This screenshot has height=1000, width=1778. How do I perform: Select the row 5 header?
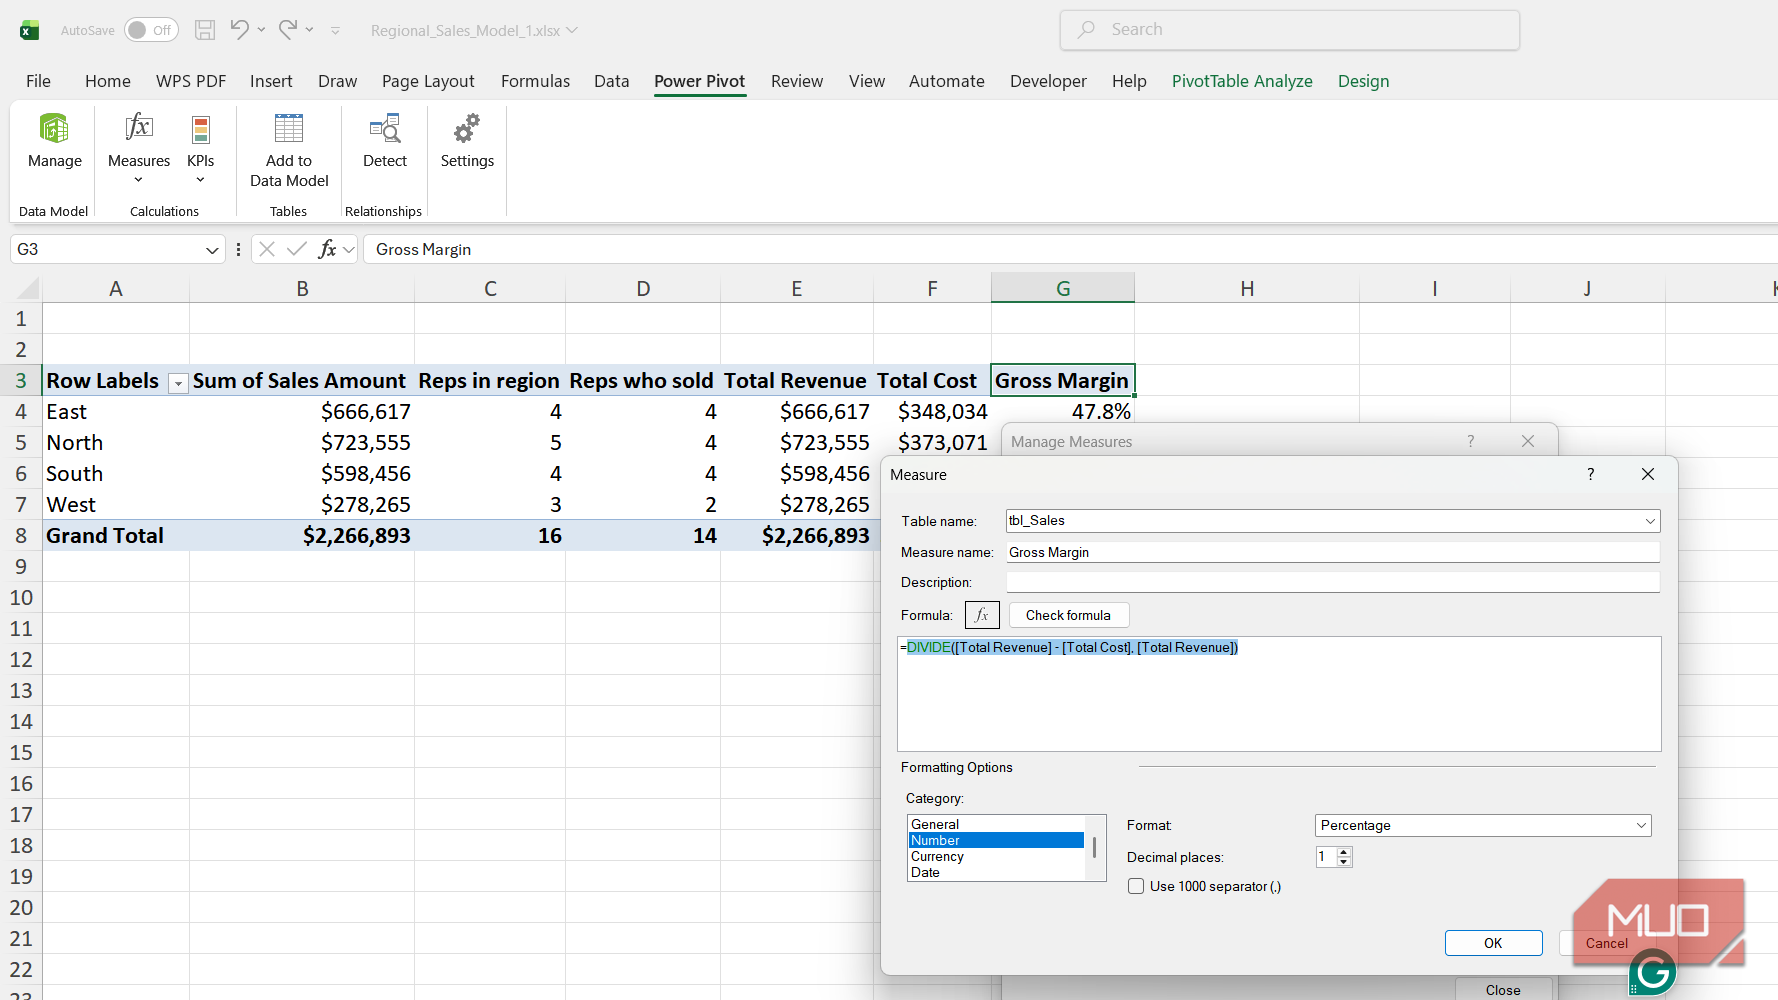21,443
